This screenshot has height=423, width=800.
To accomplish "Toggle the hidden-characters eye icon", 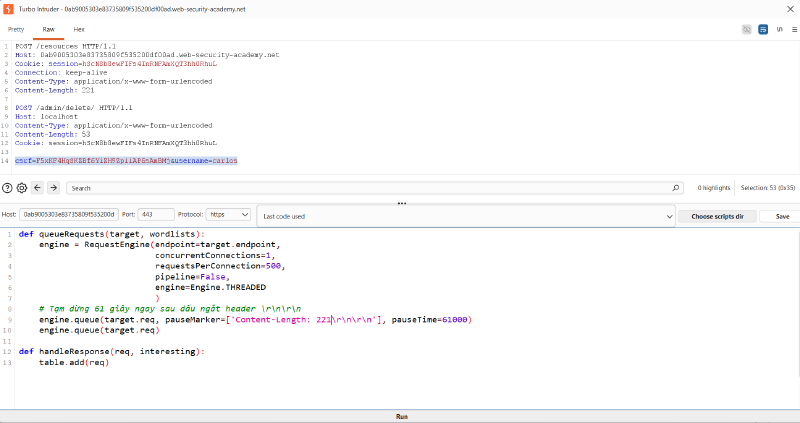I will 746,30.
